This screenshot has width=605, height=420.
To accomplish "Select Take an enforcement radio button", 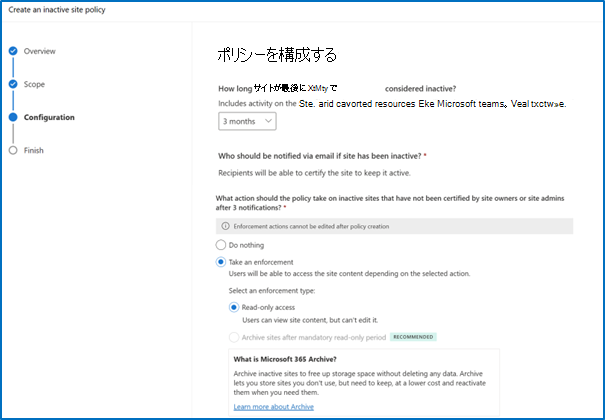I will pos(221,262).
